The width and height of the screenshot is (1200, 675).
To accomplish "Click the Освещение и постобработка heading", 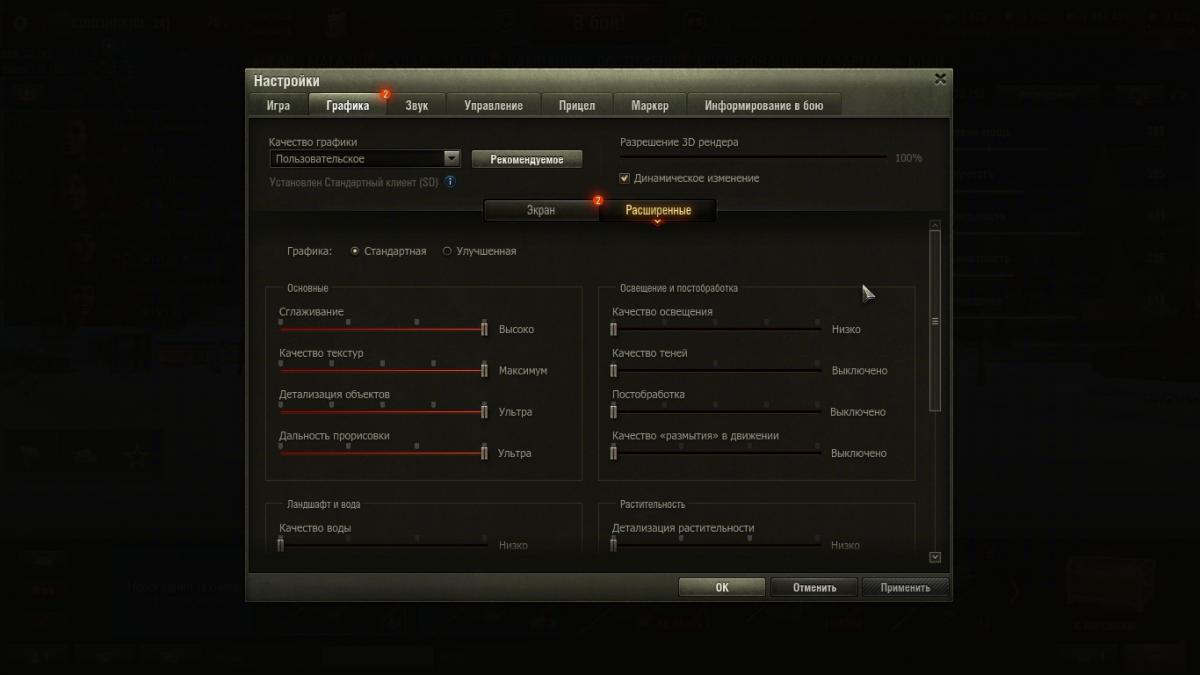I will 679,288.
